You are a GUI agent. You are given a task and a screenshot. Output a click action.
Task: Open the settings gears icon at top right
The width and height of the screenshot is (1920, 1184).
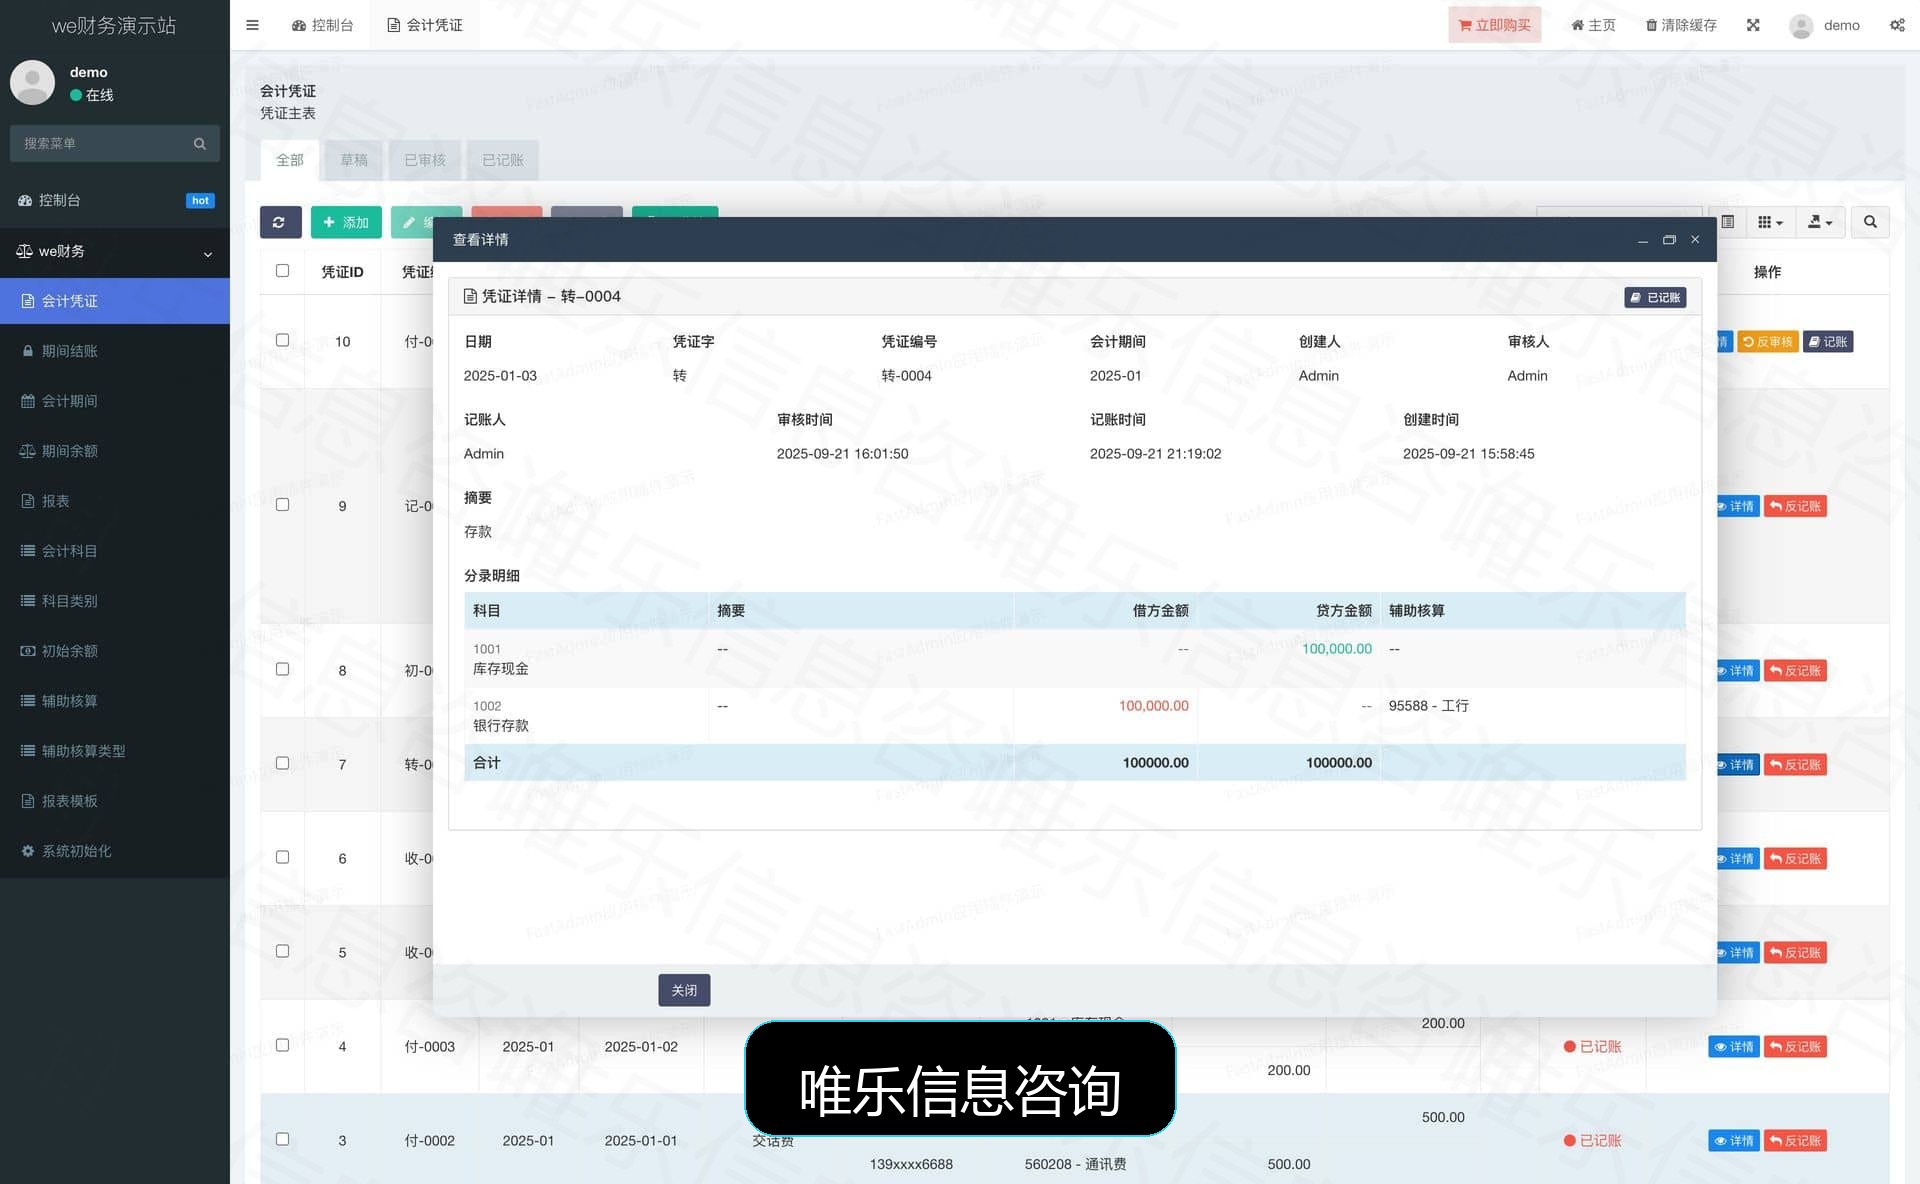coord(1897,25)
